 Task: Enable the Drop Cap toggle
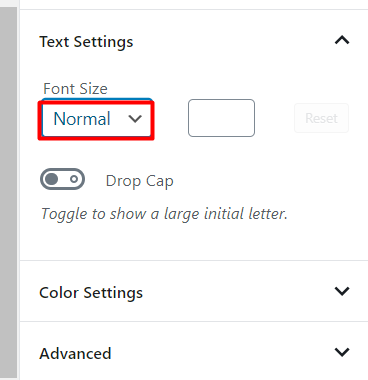(x=62, y=179)
